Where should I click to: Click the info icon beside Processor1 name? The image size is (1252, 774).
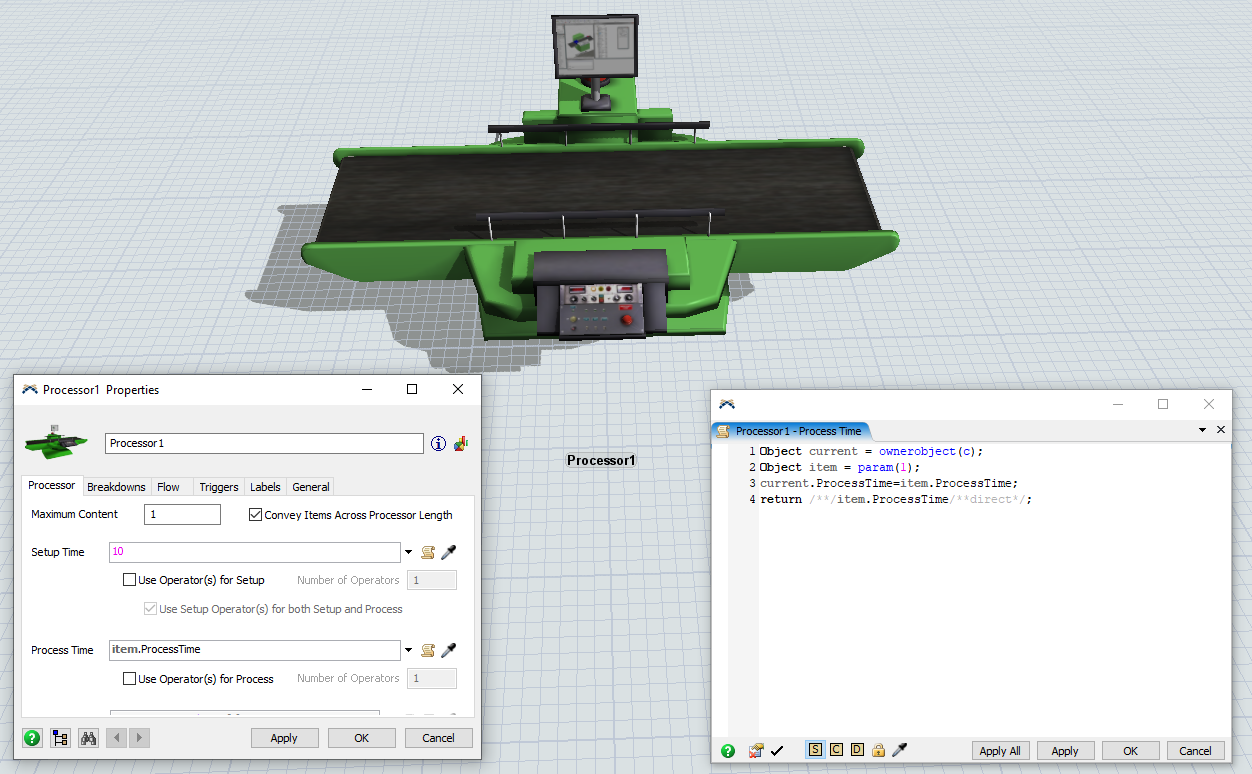438,444
